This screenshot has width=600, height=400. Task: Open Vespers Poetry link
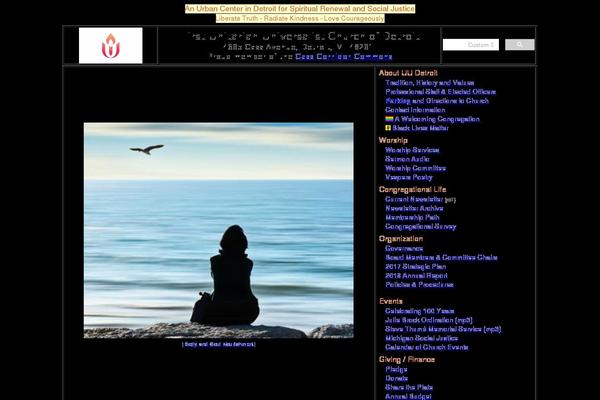409,177
